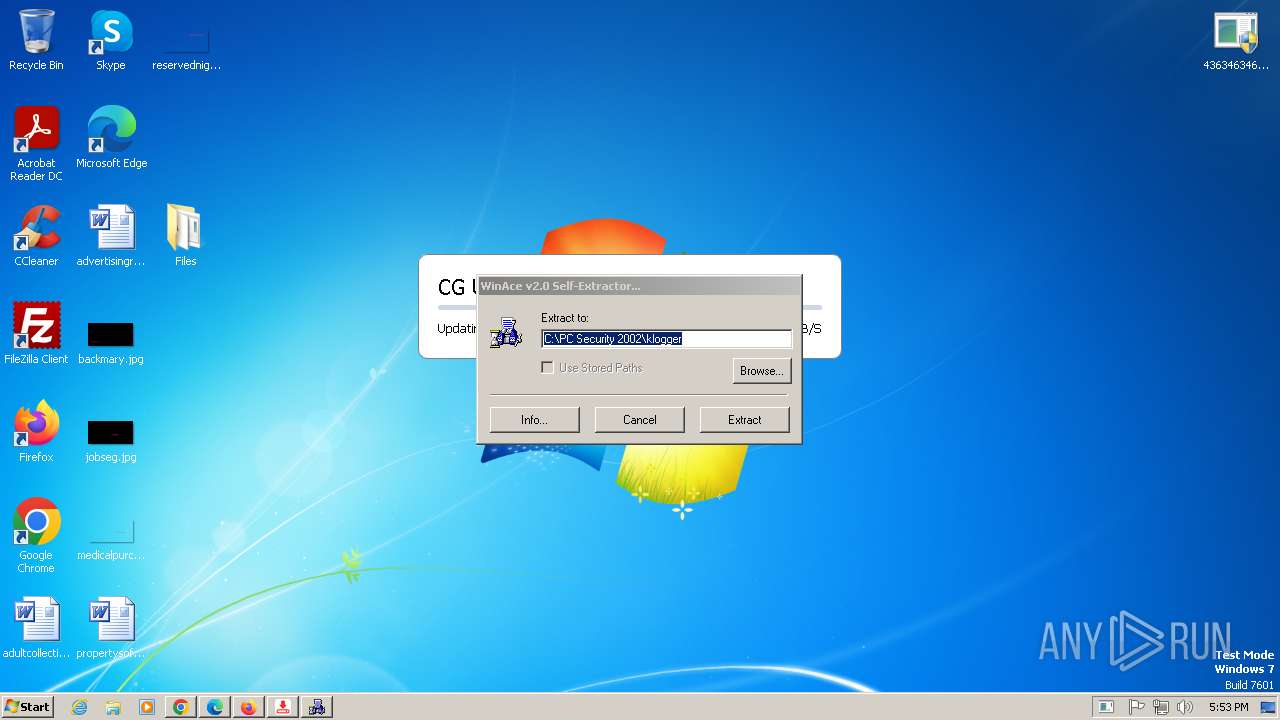The width and height of the screenshot is (1280, 720).
Task: Open Windows Media Player from the taskbar
Action: pyautogui.click(x=147, y=707)
